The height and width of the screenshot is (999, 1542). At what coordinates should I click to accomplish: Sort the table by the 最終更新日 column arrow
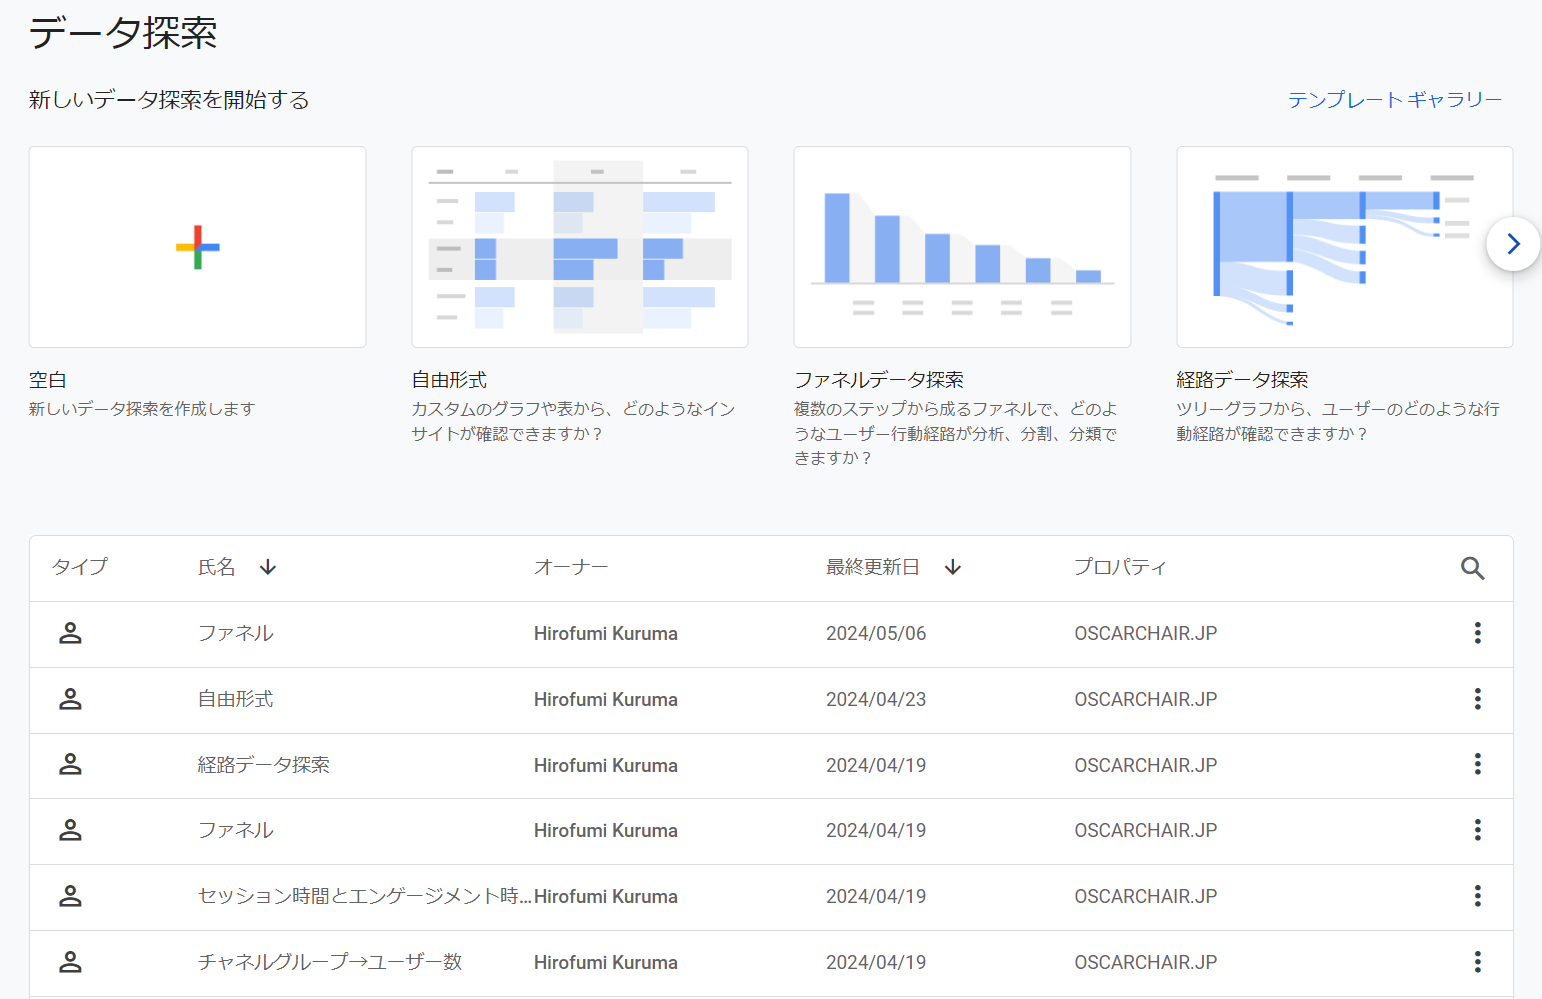click(x=952, y=568)
